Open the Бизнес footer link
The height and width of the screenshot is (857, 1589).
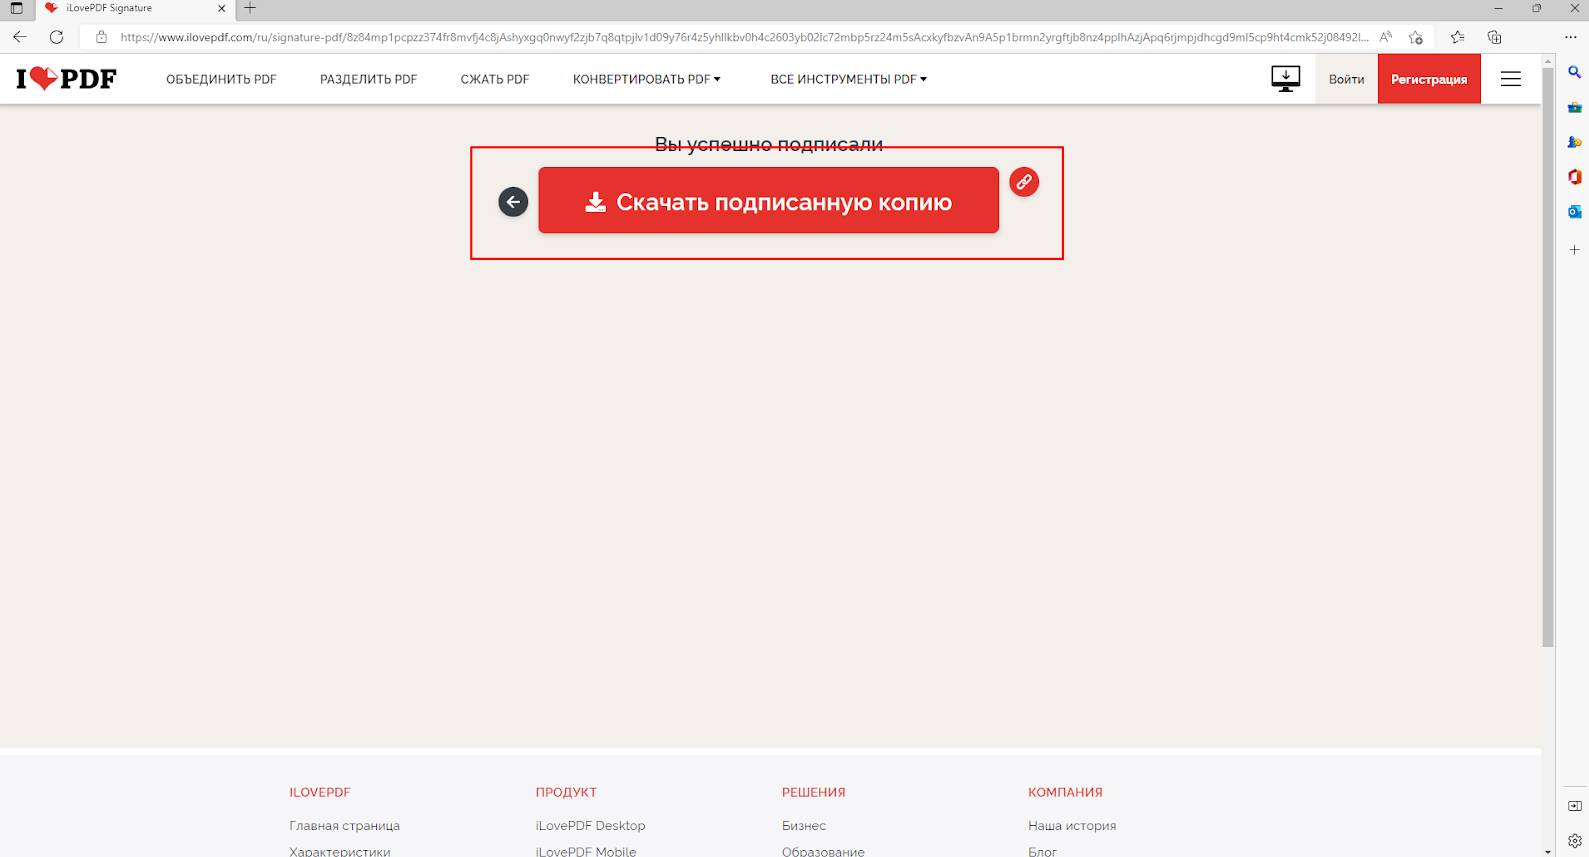click(x=804, y=826)
